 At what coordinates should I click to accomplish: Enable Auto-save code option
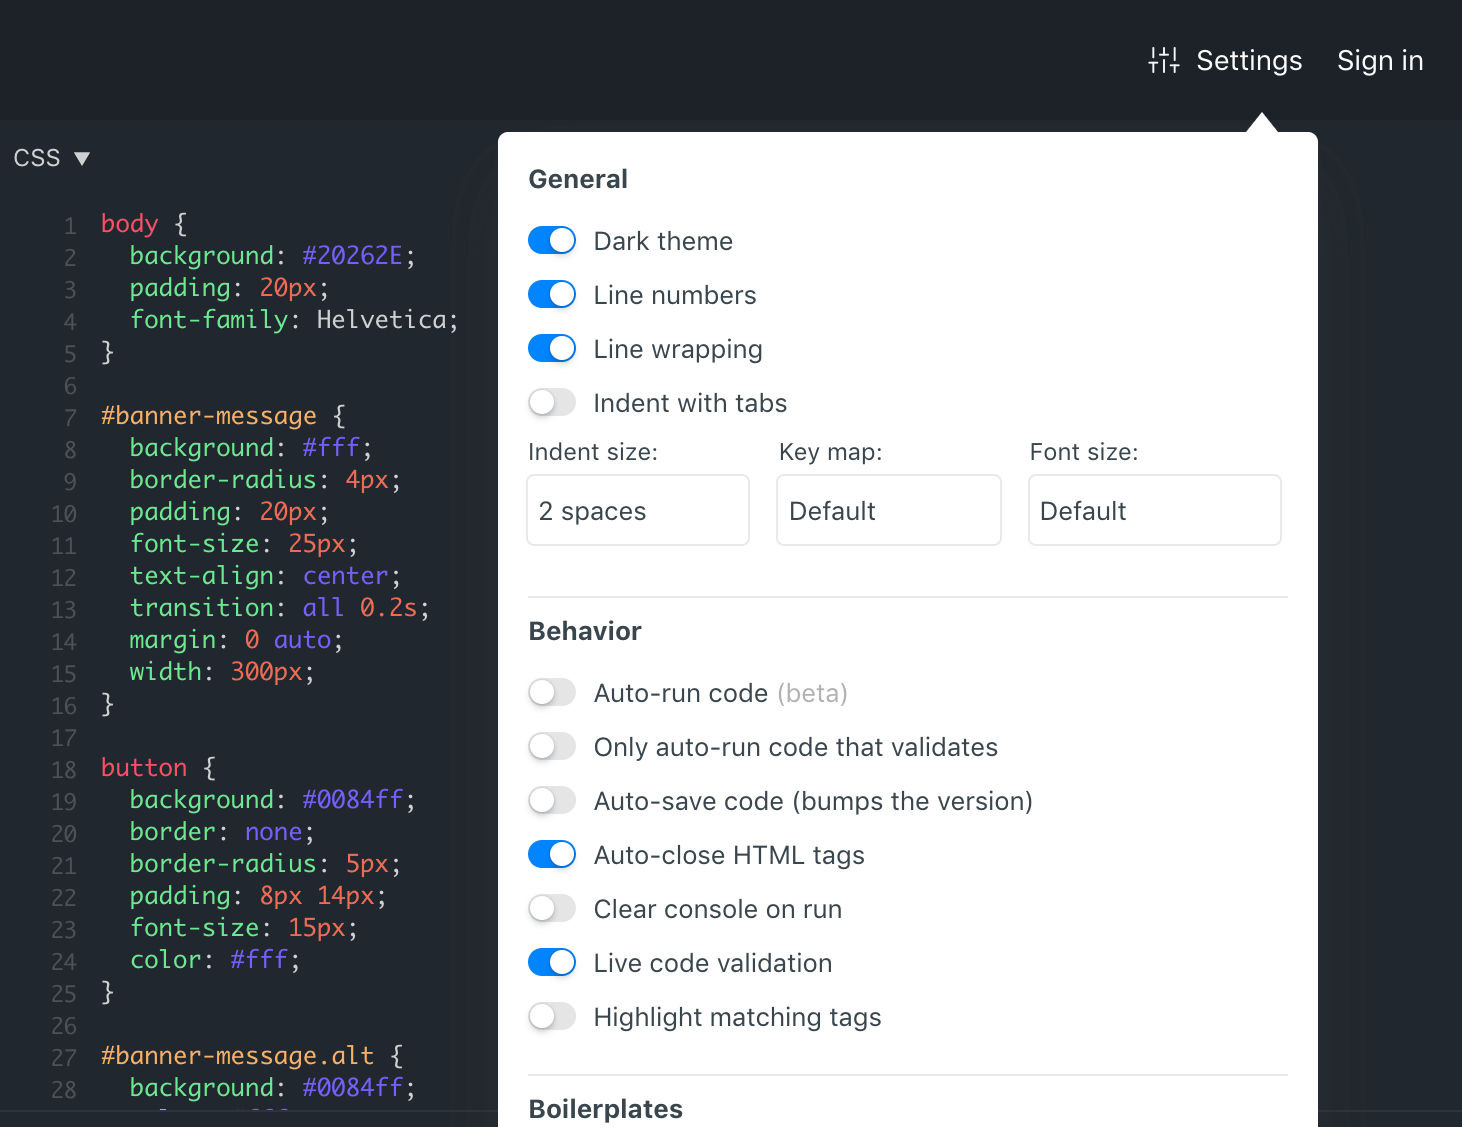551,800
